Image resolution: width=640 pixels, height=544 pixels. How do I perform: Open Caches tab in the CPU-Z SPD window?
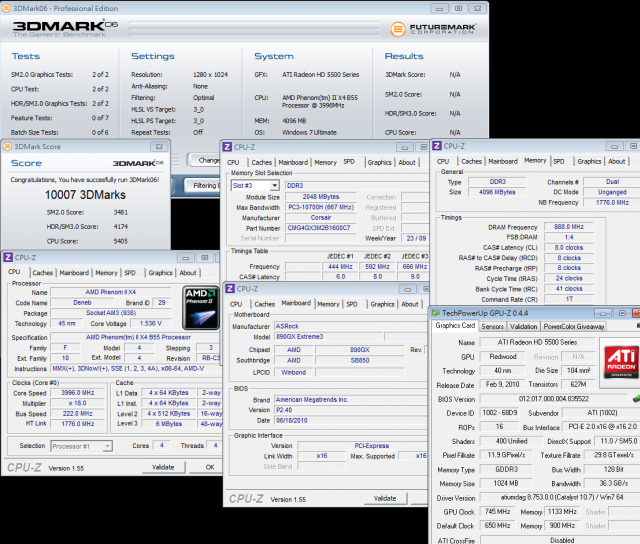coord(262,162)
